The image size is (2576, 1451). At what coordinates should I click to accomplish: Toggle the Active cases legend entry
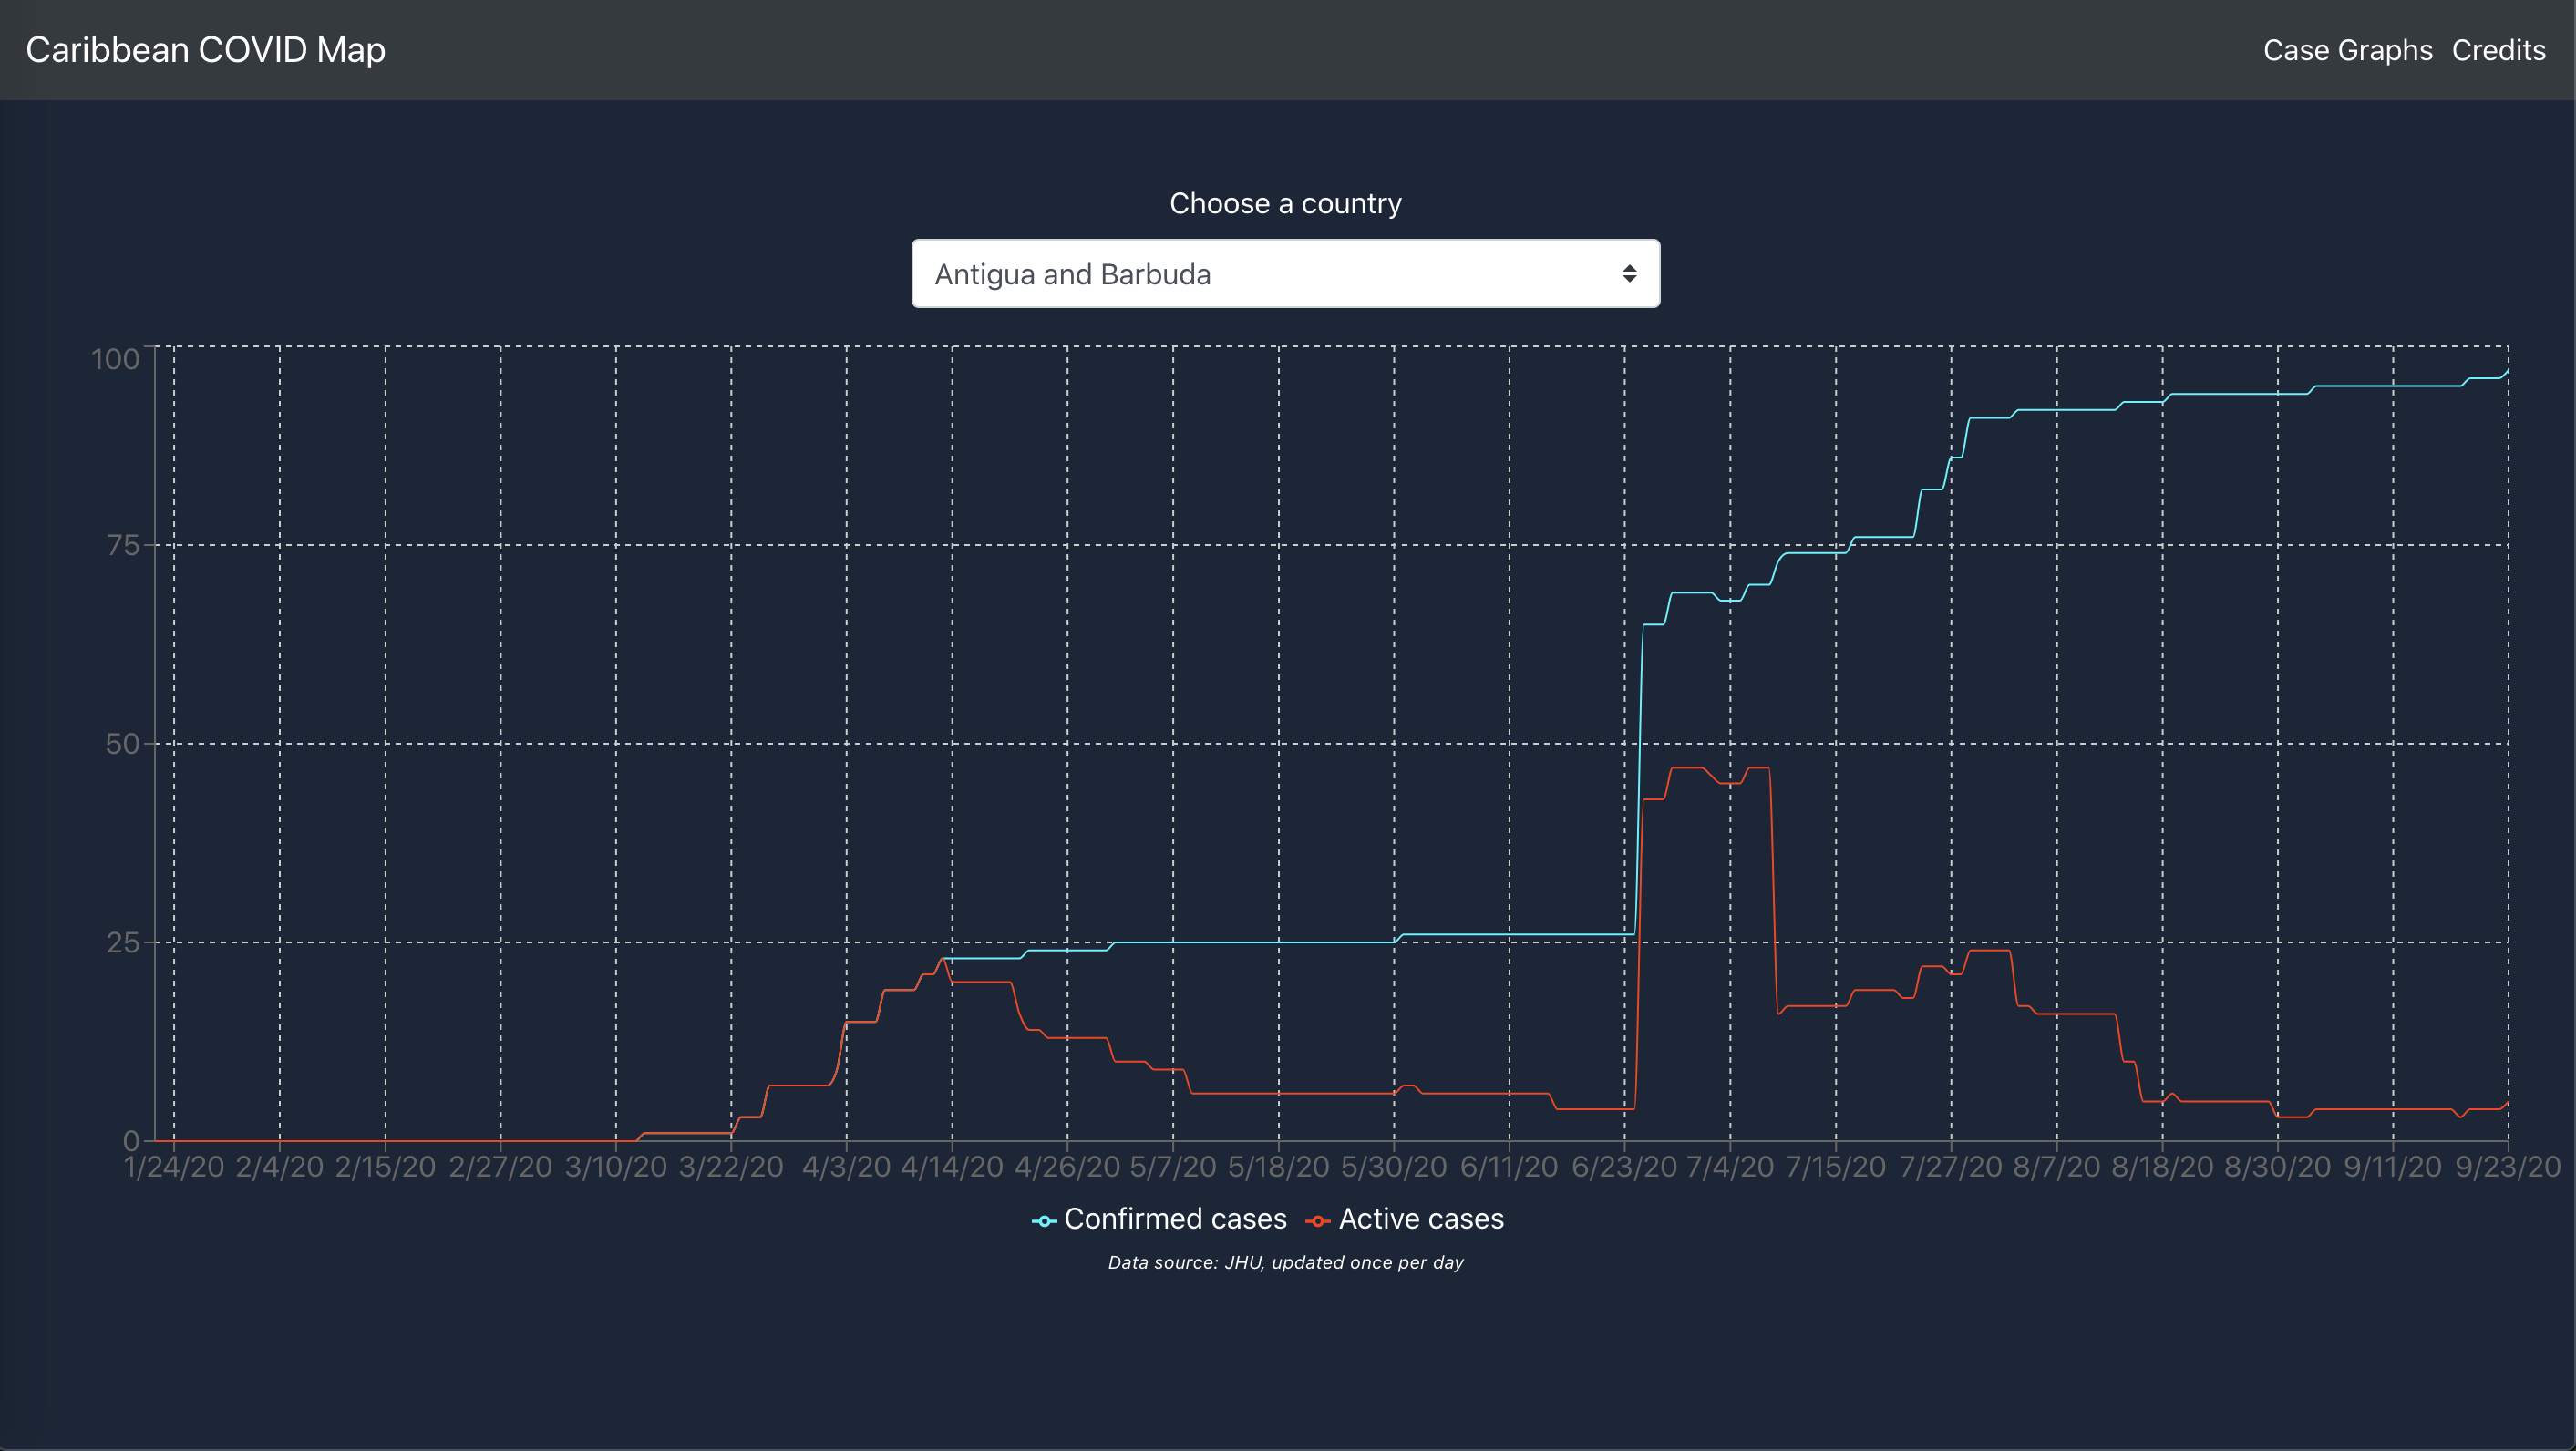1404,1219
